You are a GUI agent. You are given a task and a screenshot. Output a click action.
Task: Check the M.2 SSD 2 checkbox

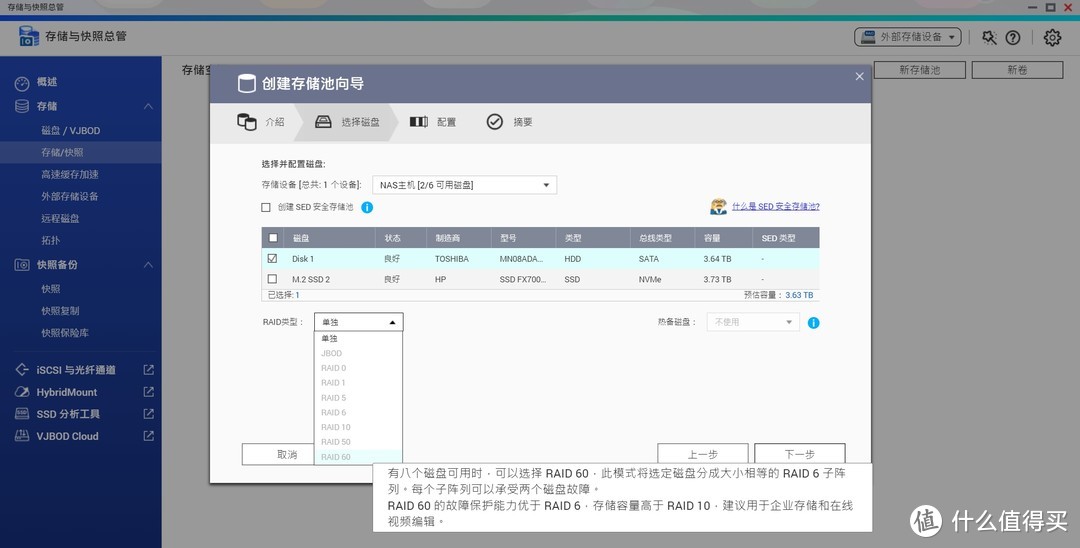(273, 279)
